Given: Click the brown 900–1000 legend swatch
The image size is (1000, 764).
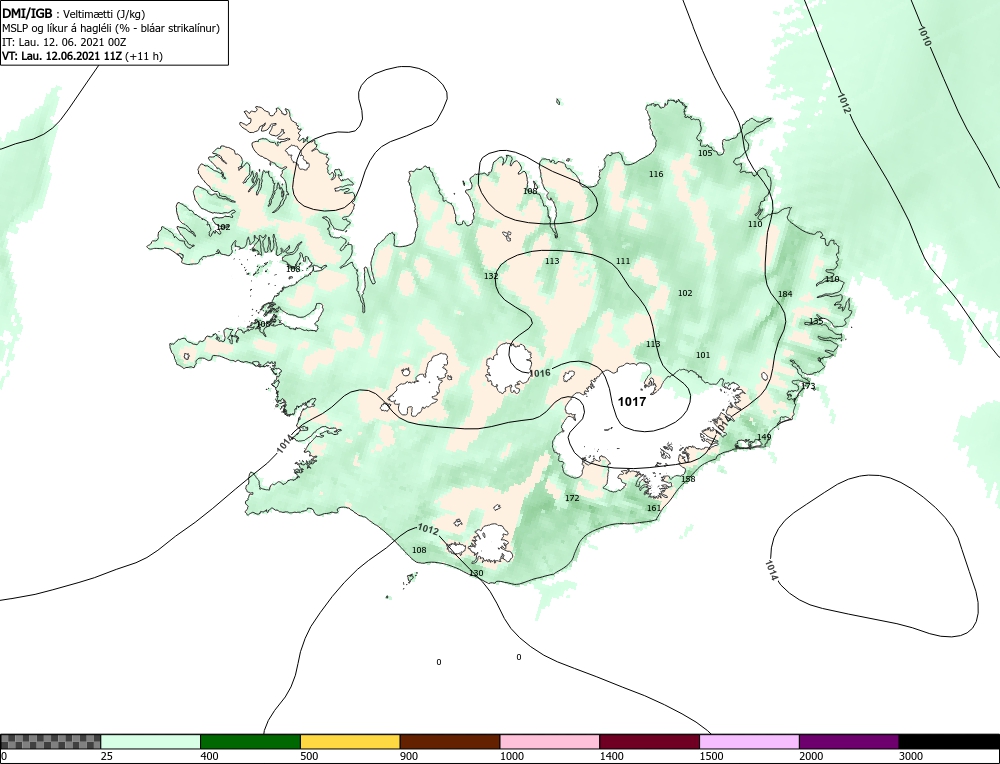Looking at the screenshot, I should (x=450, y=741).
